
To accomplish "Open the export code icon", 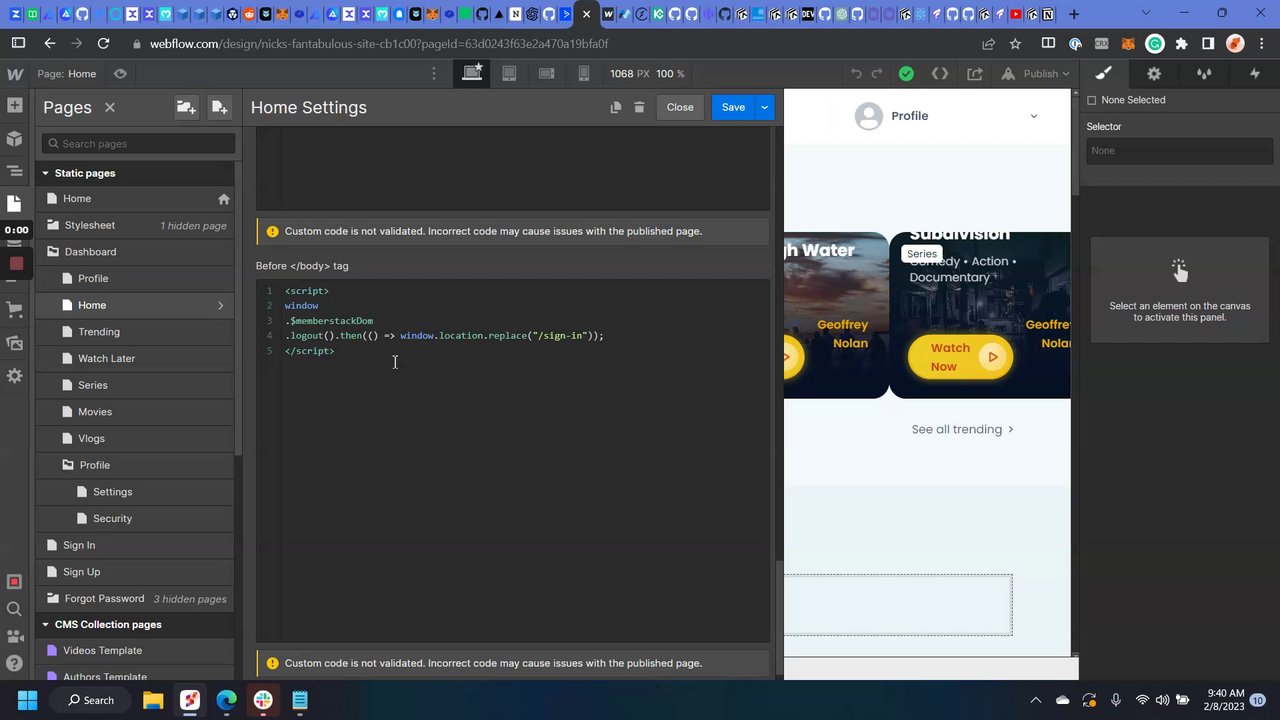I will [940, 74].
